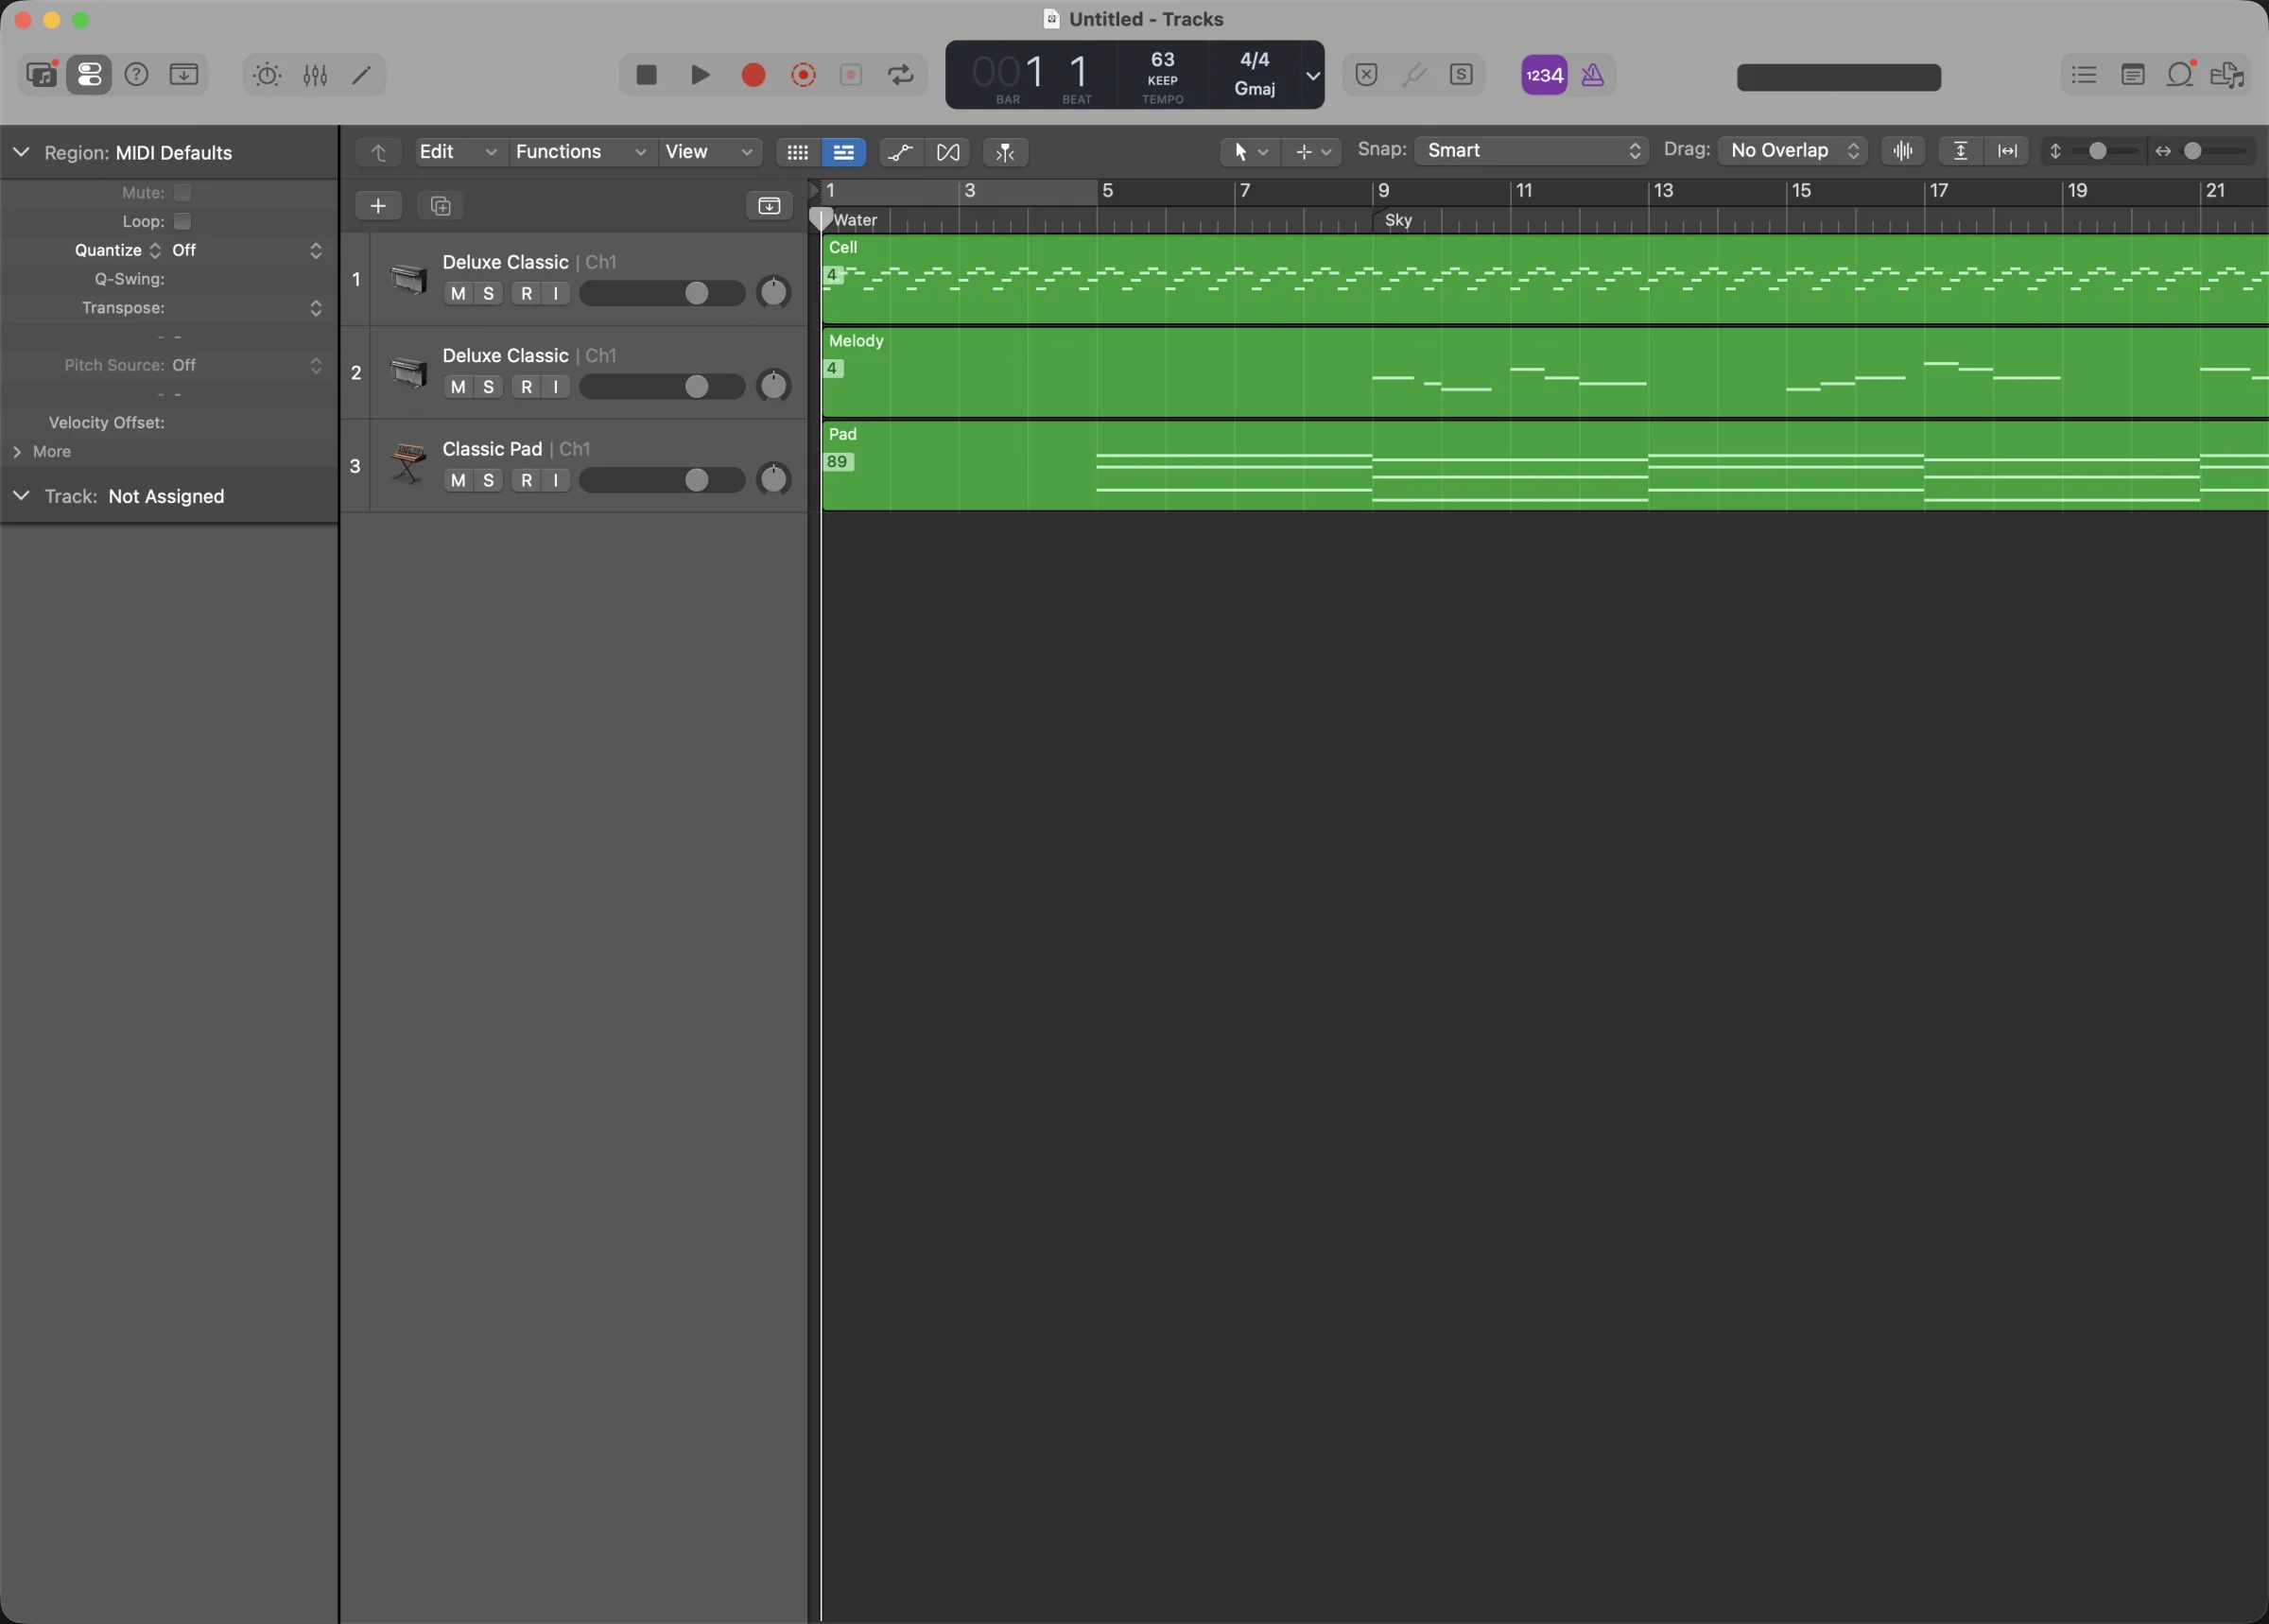
Task: Duplicate track with the duplicate button
Action: 441,206
